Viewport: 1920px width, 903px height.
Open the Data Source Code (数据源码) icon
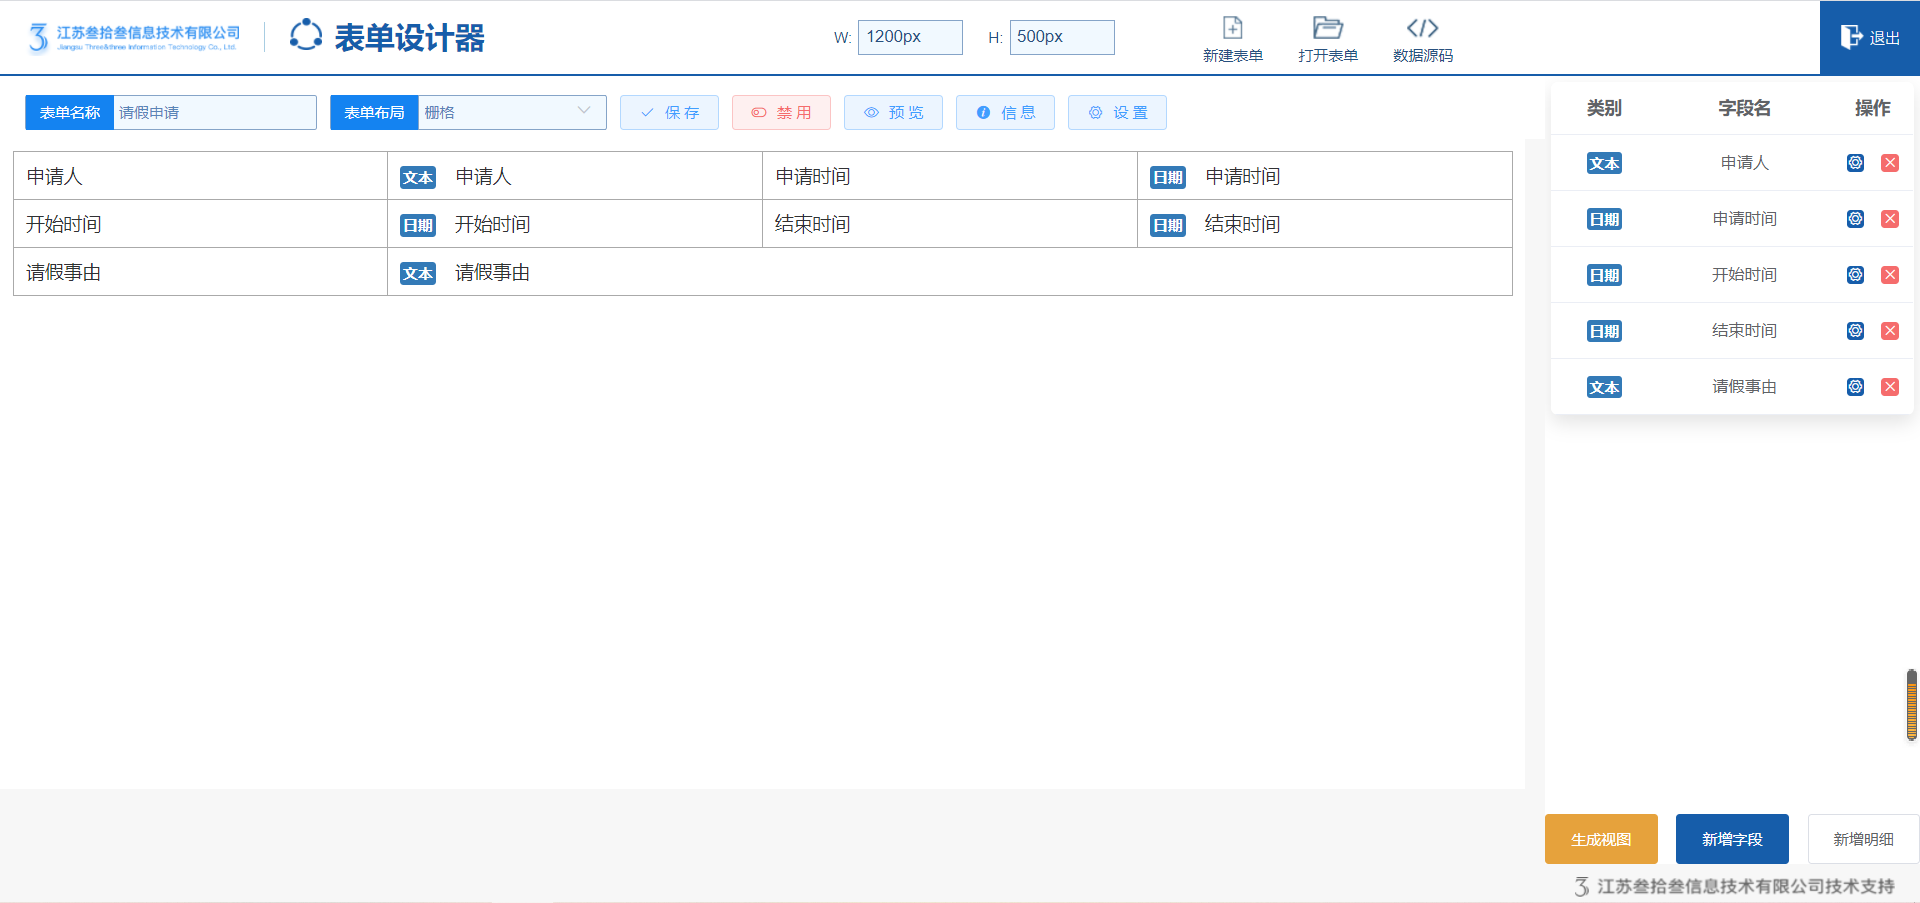coord(1422,29)
